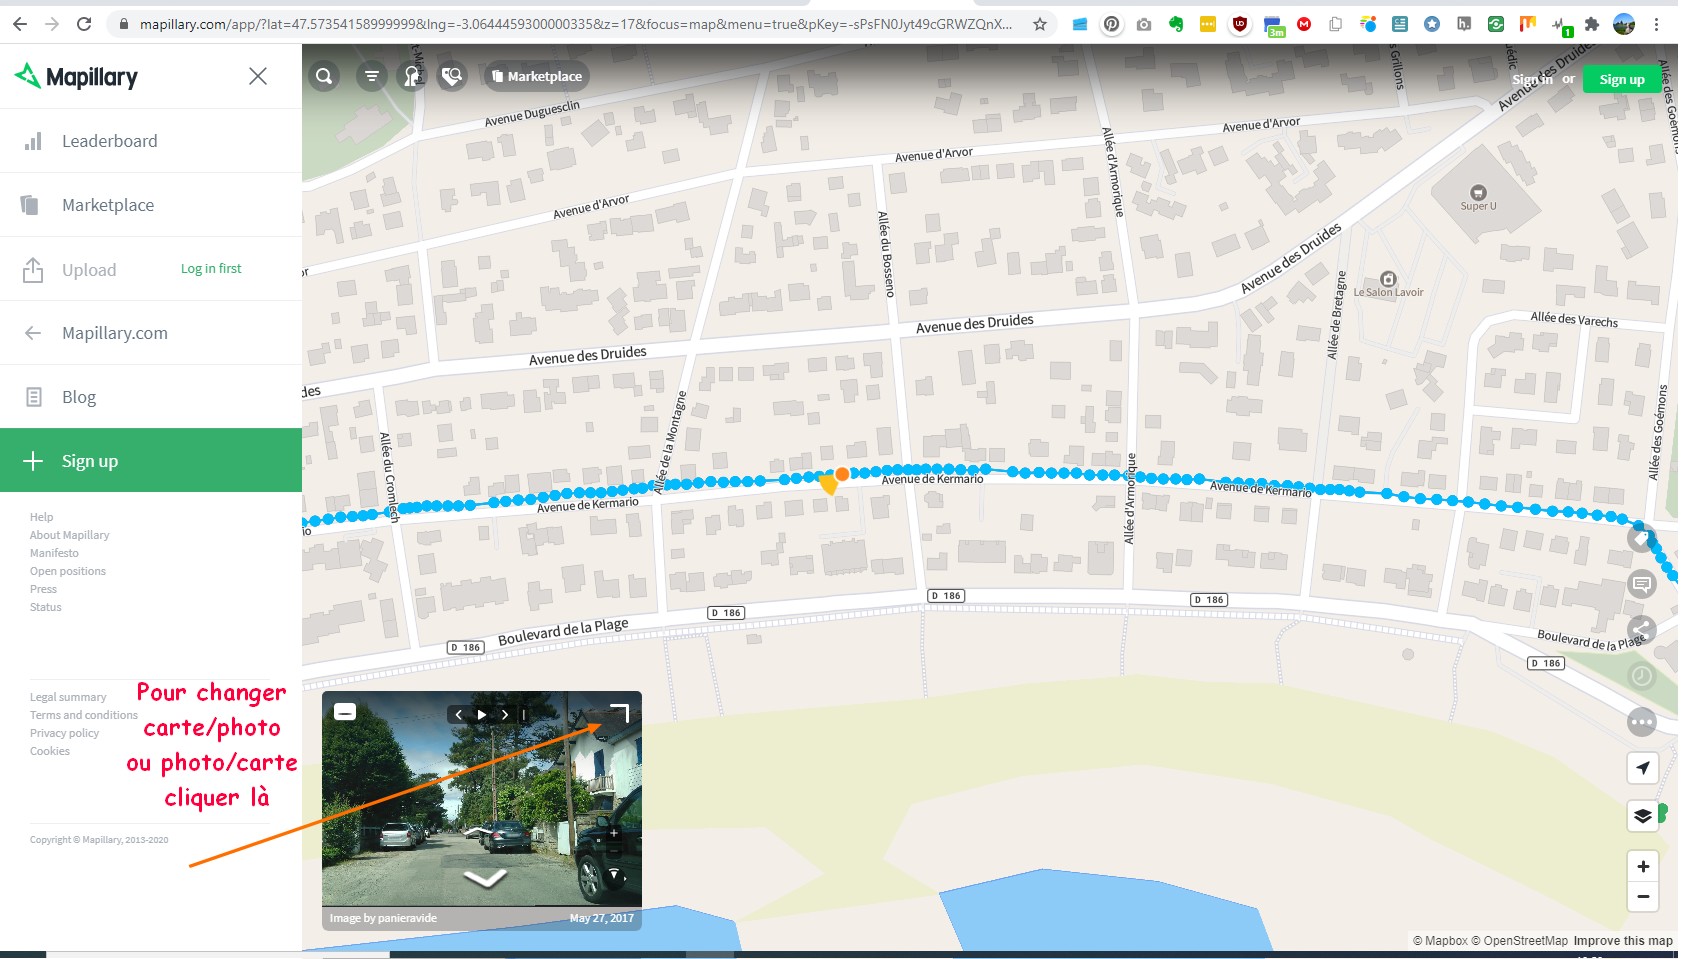Viewport: 1683px width, 959px height.
Task: Click the uBlock Origin extension icon
Action: click(1240, 24)
